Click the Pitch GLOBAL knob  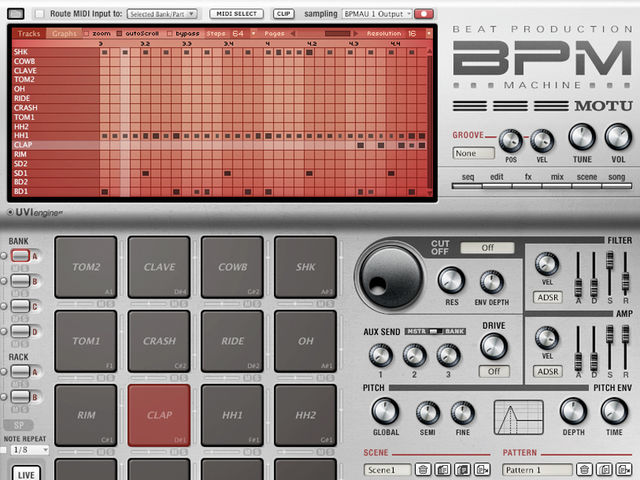click(x=385, y=411)
